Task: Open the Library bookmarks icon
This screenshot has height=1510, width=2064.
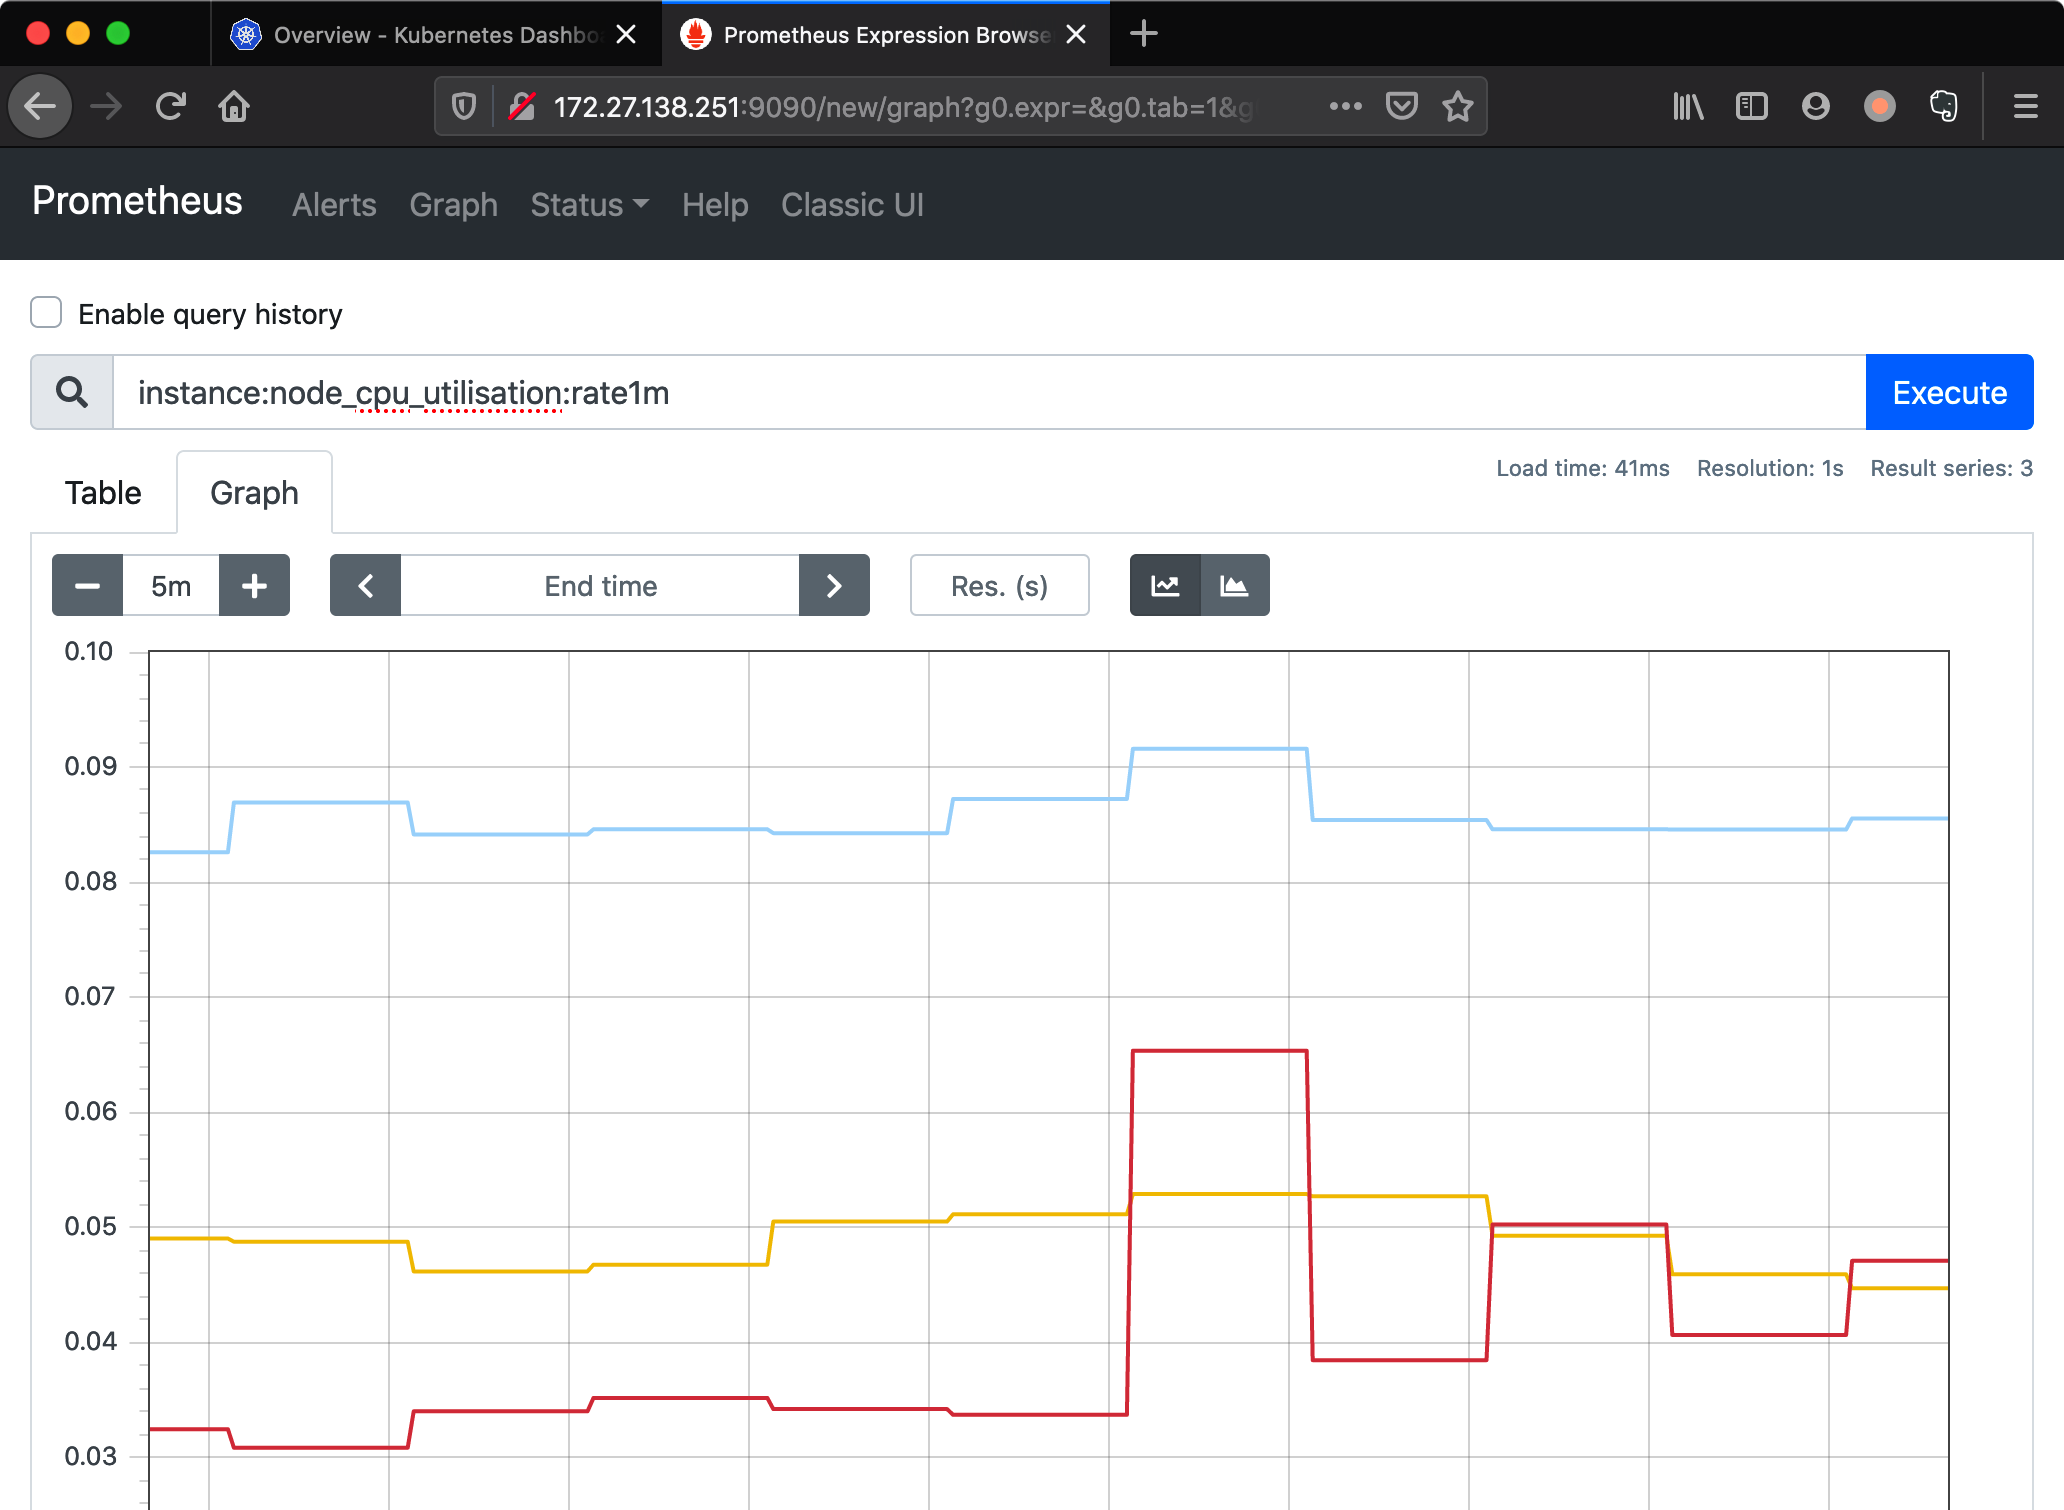Action: [1688, 106]
